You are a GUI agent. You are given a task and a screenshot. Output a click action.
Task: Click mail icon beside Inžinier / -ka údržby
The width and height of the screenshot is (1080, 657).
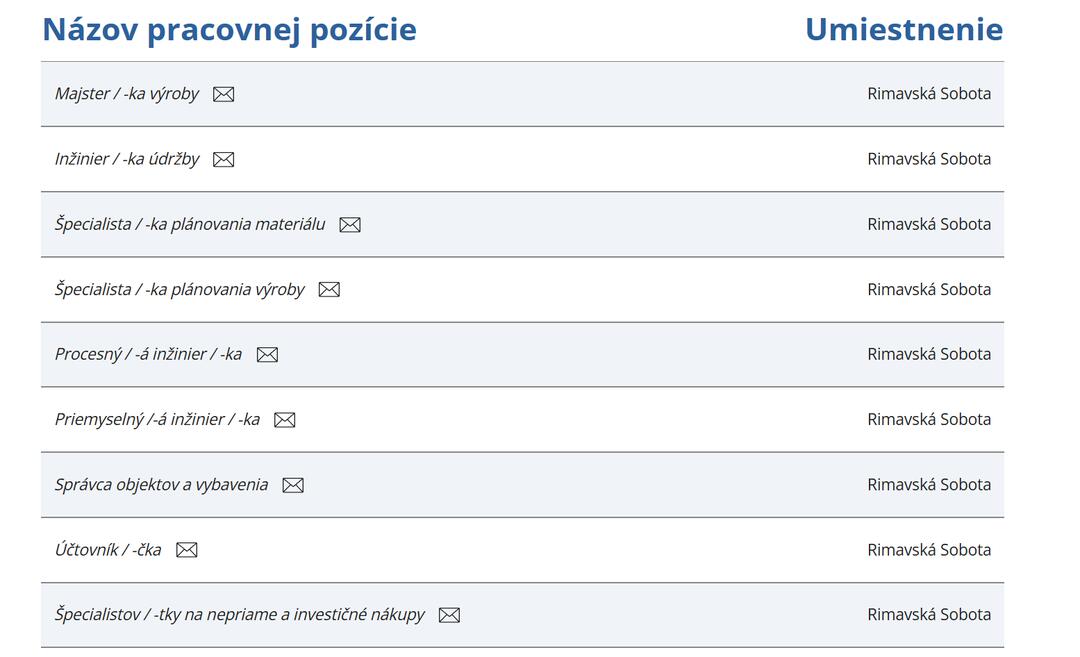[223, 160]
